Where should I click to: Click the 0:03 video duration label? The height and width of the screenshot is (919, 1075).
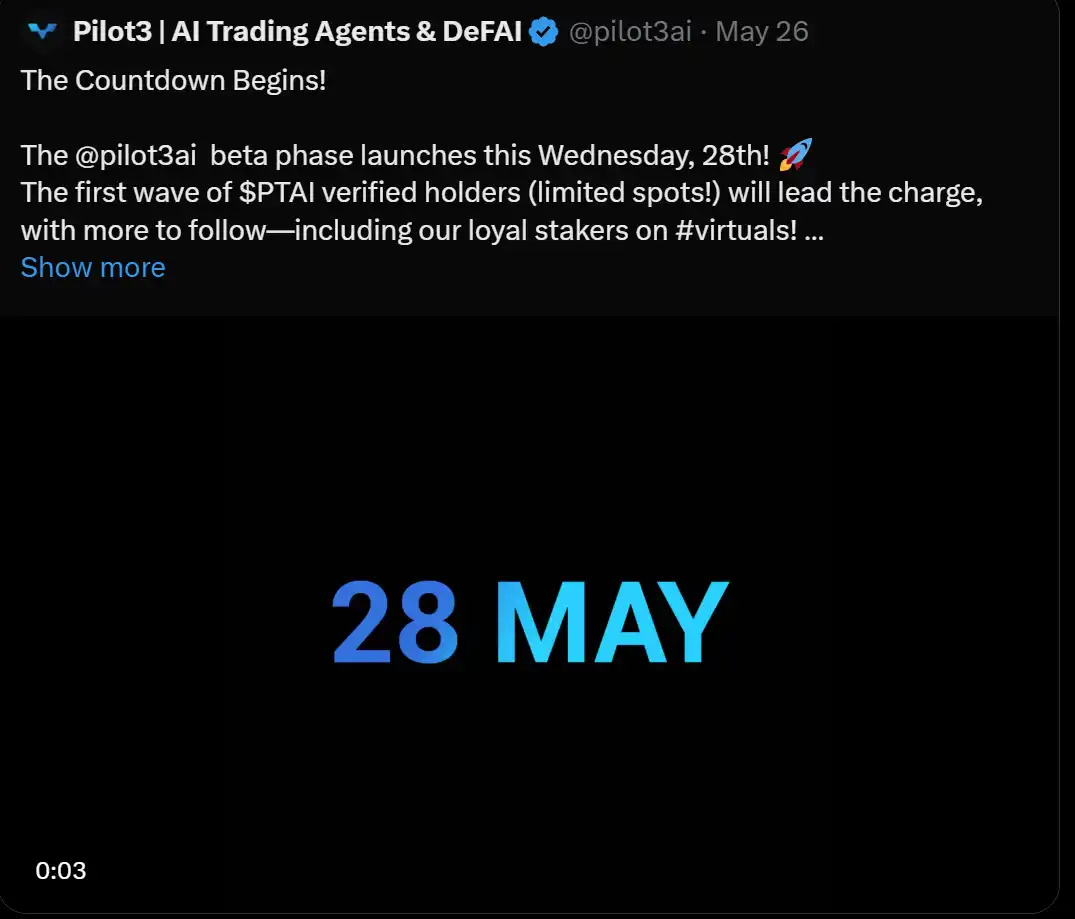click(x=61, y=871)
